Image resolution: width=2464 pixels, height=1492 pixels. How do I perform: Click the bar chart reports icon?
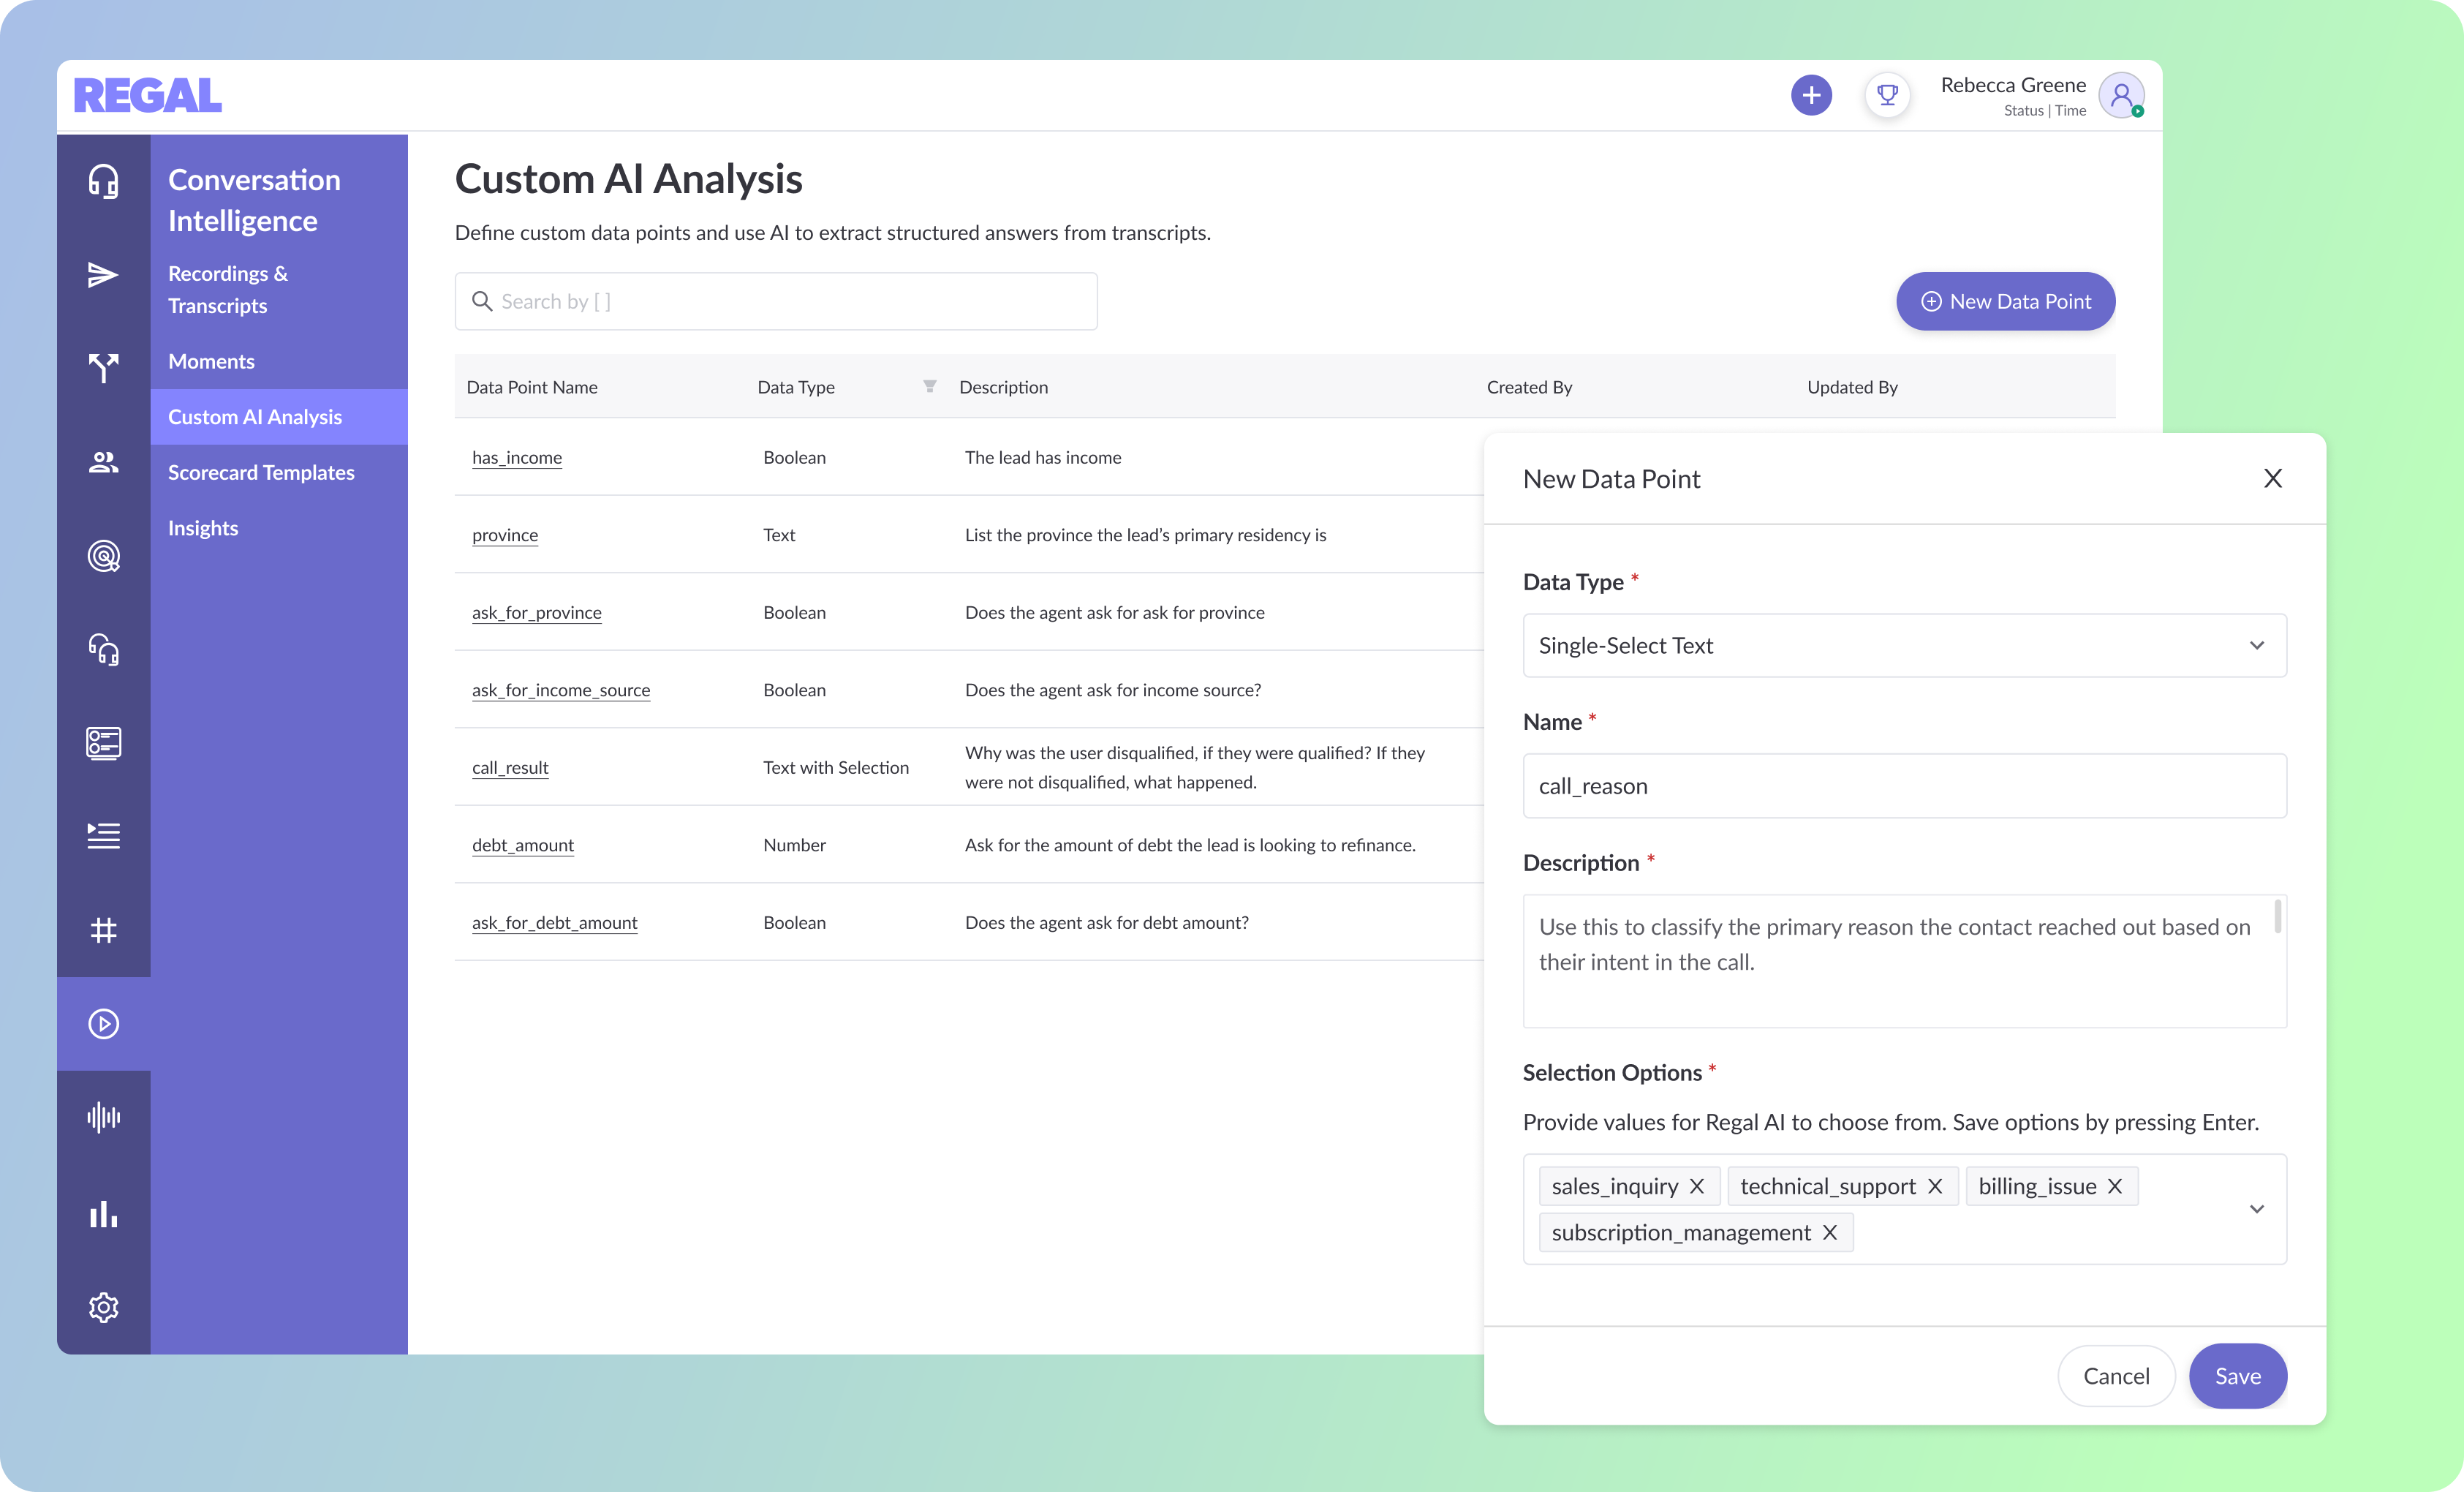pyautogui.click(x=103, y=1214)
